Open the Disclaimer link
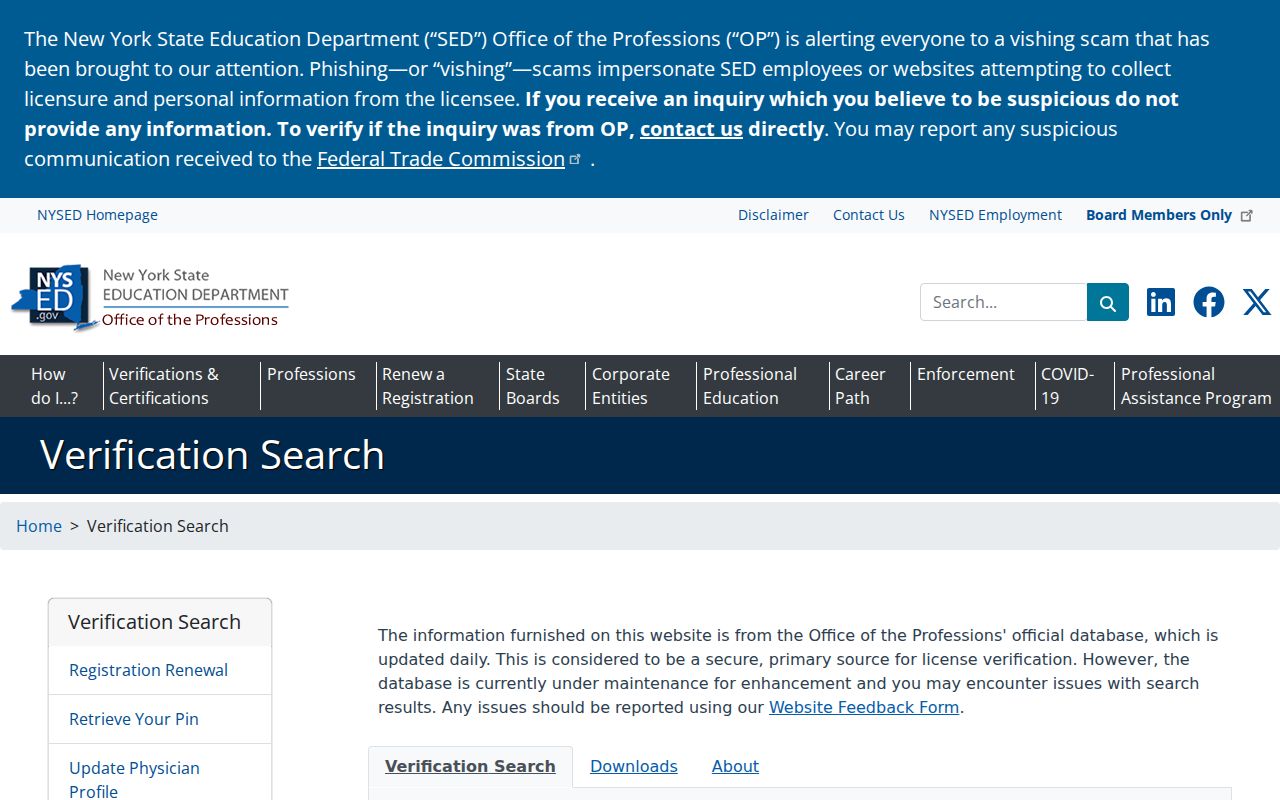 click(773, 215)
